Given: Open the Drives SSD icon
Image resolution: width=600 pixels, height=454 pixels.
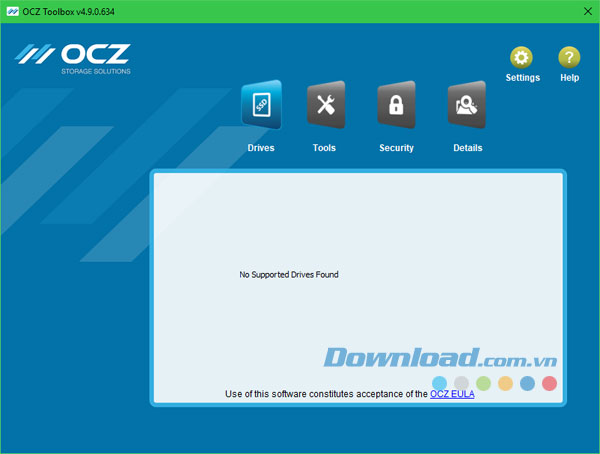Looking at the screenshot, I should (262, 105).
